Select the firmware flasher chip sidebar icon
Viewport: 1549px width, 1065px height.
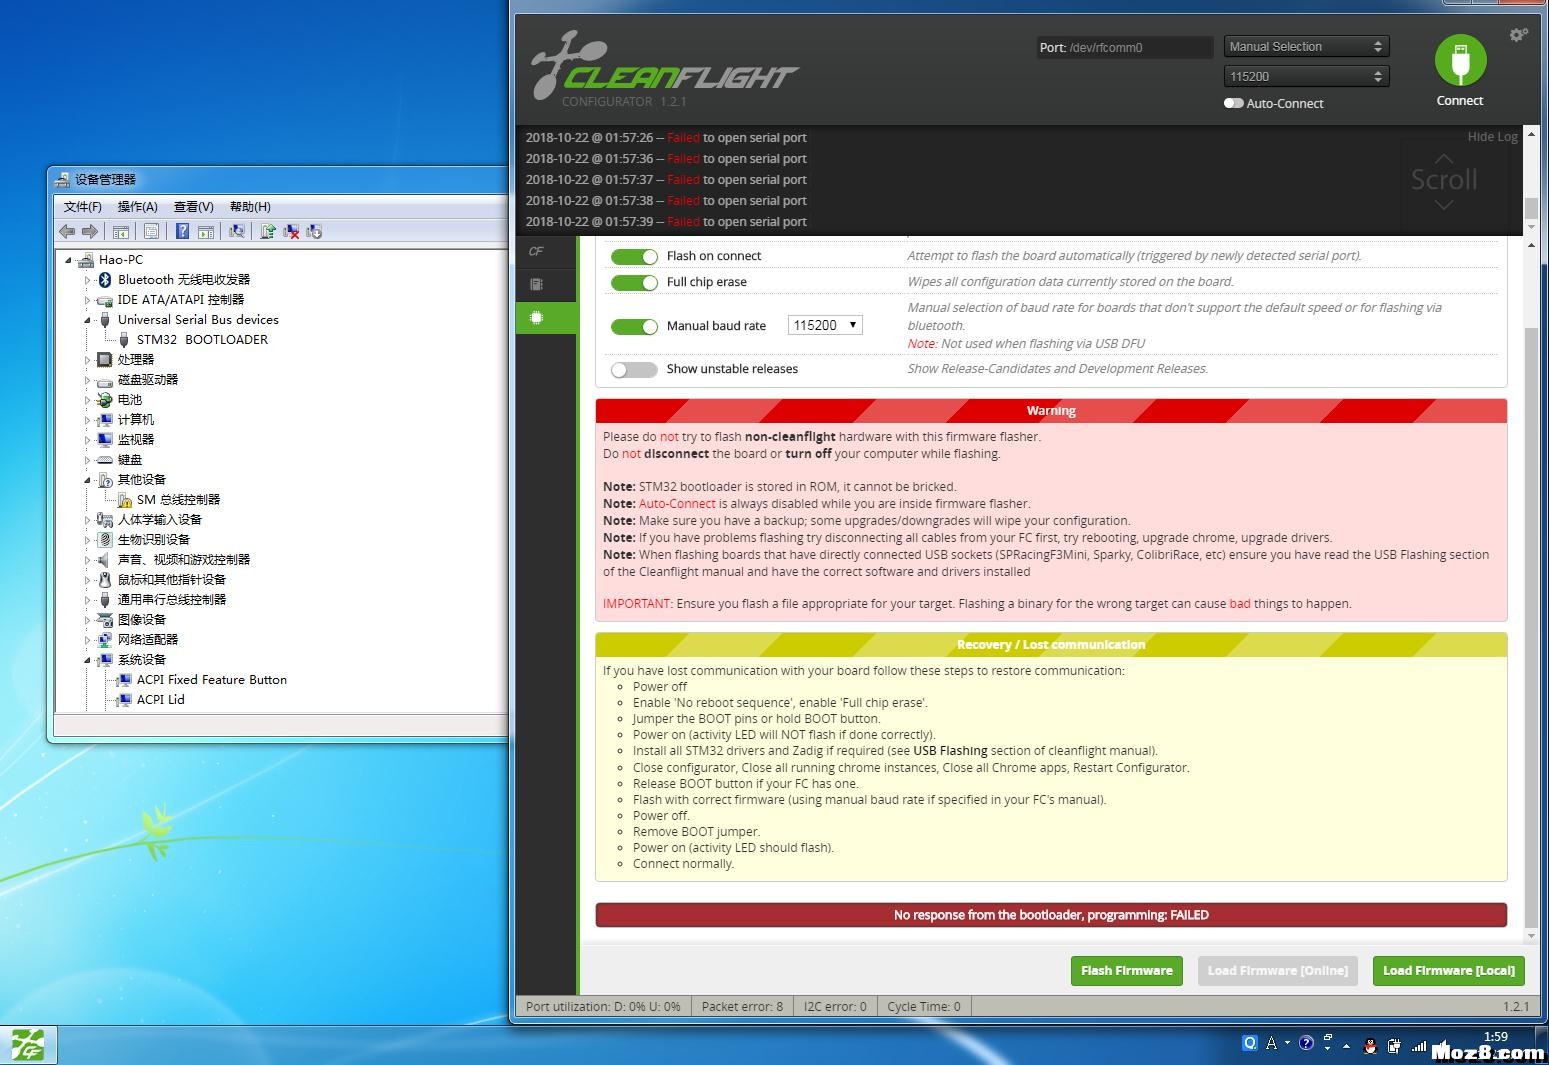pos(537,317)
